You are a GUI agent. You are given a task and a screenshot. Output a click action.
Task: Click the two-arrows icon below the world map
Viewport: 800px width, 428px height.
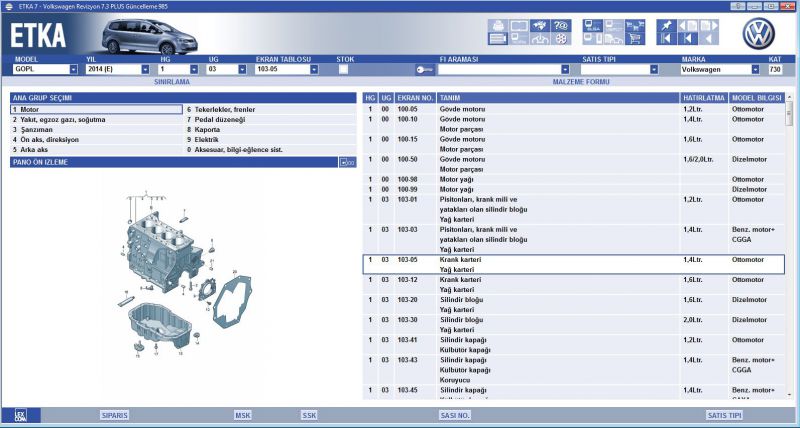(540, 39)
